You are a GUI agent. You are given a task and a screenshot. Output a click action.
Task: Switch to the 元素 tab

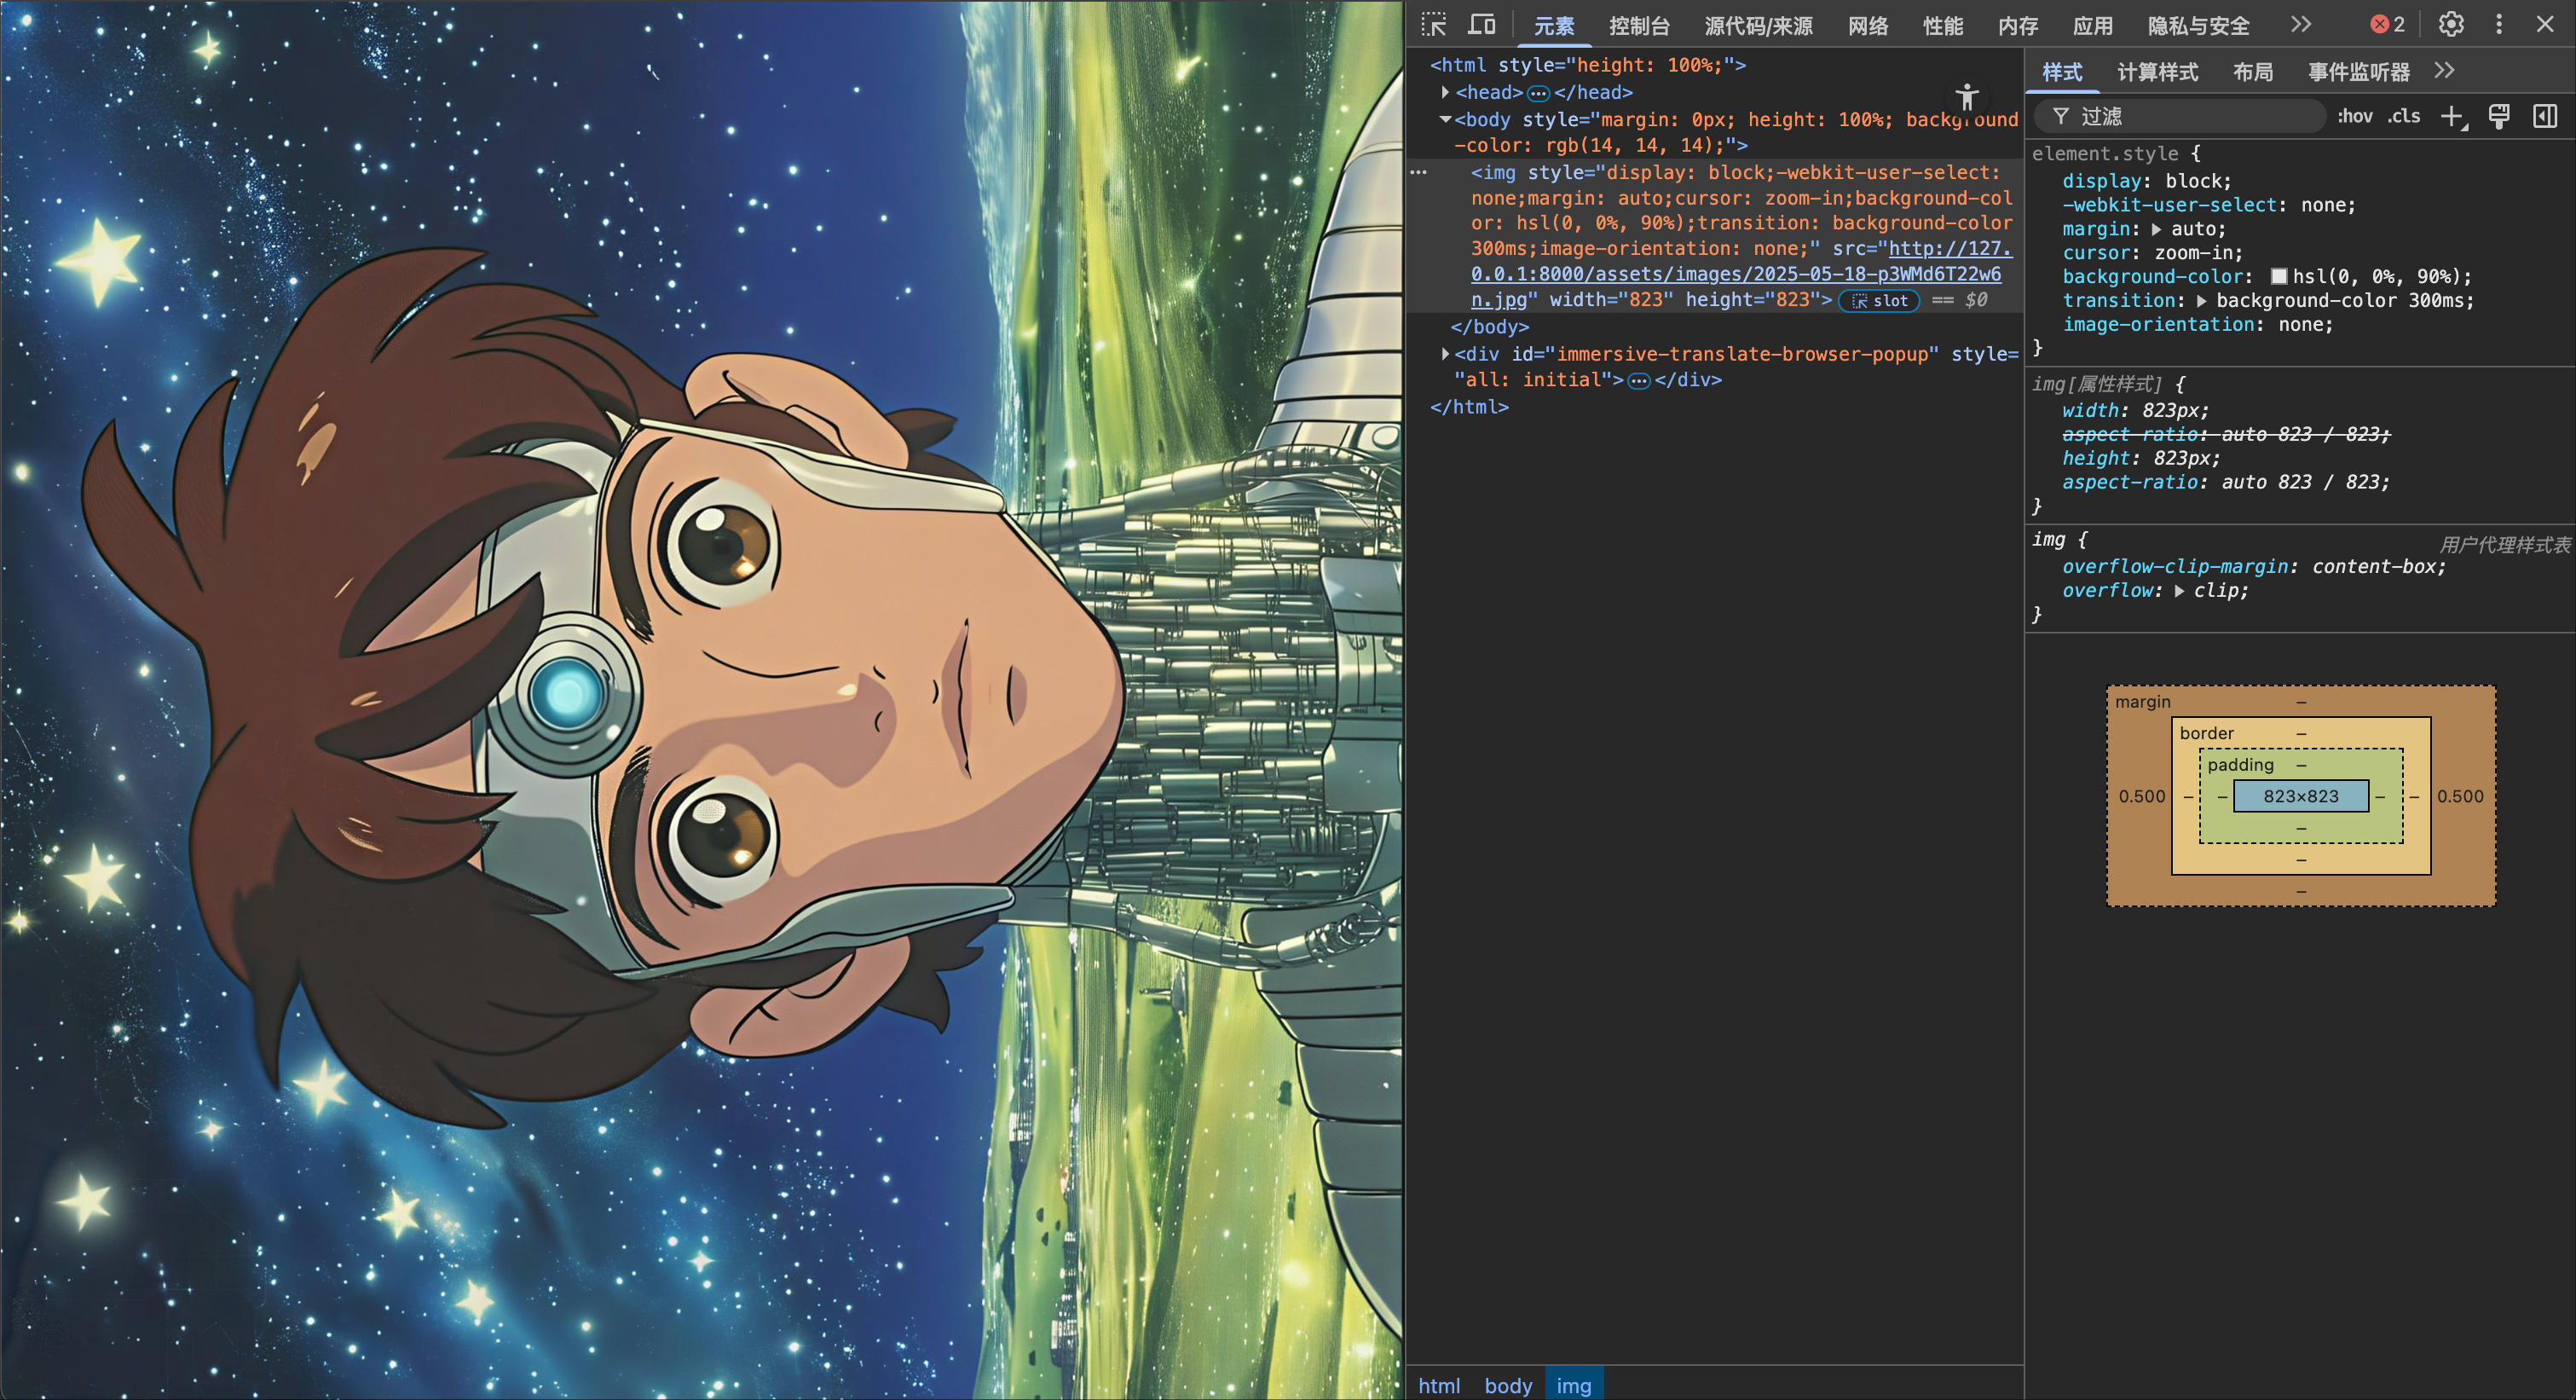click(1554, 26)
